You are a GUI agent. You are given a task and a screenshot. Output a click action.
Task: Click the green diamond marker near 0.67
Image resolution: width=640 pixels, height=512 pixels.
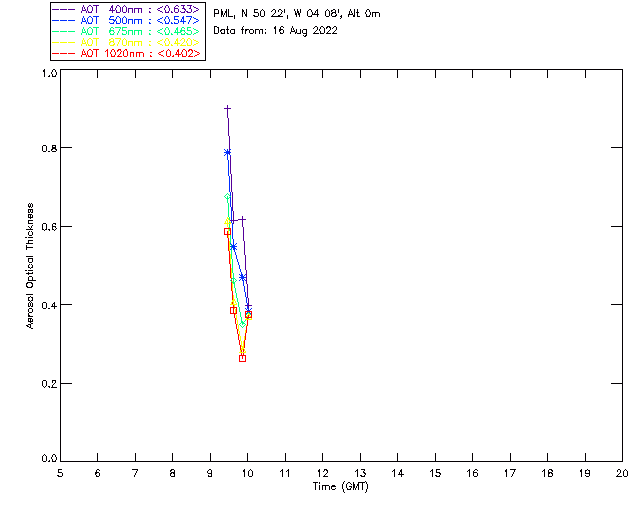[227, 197]
